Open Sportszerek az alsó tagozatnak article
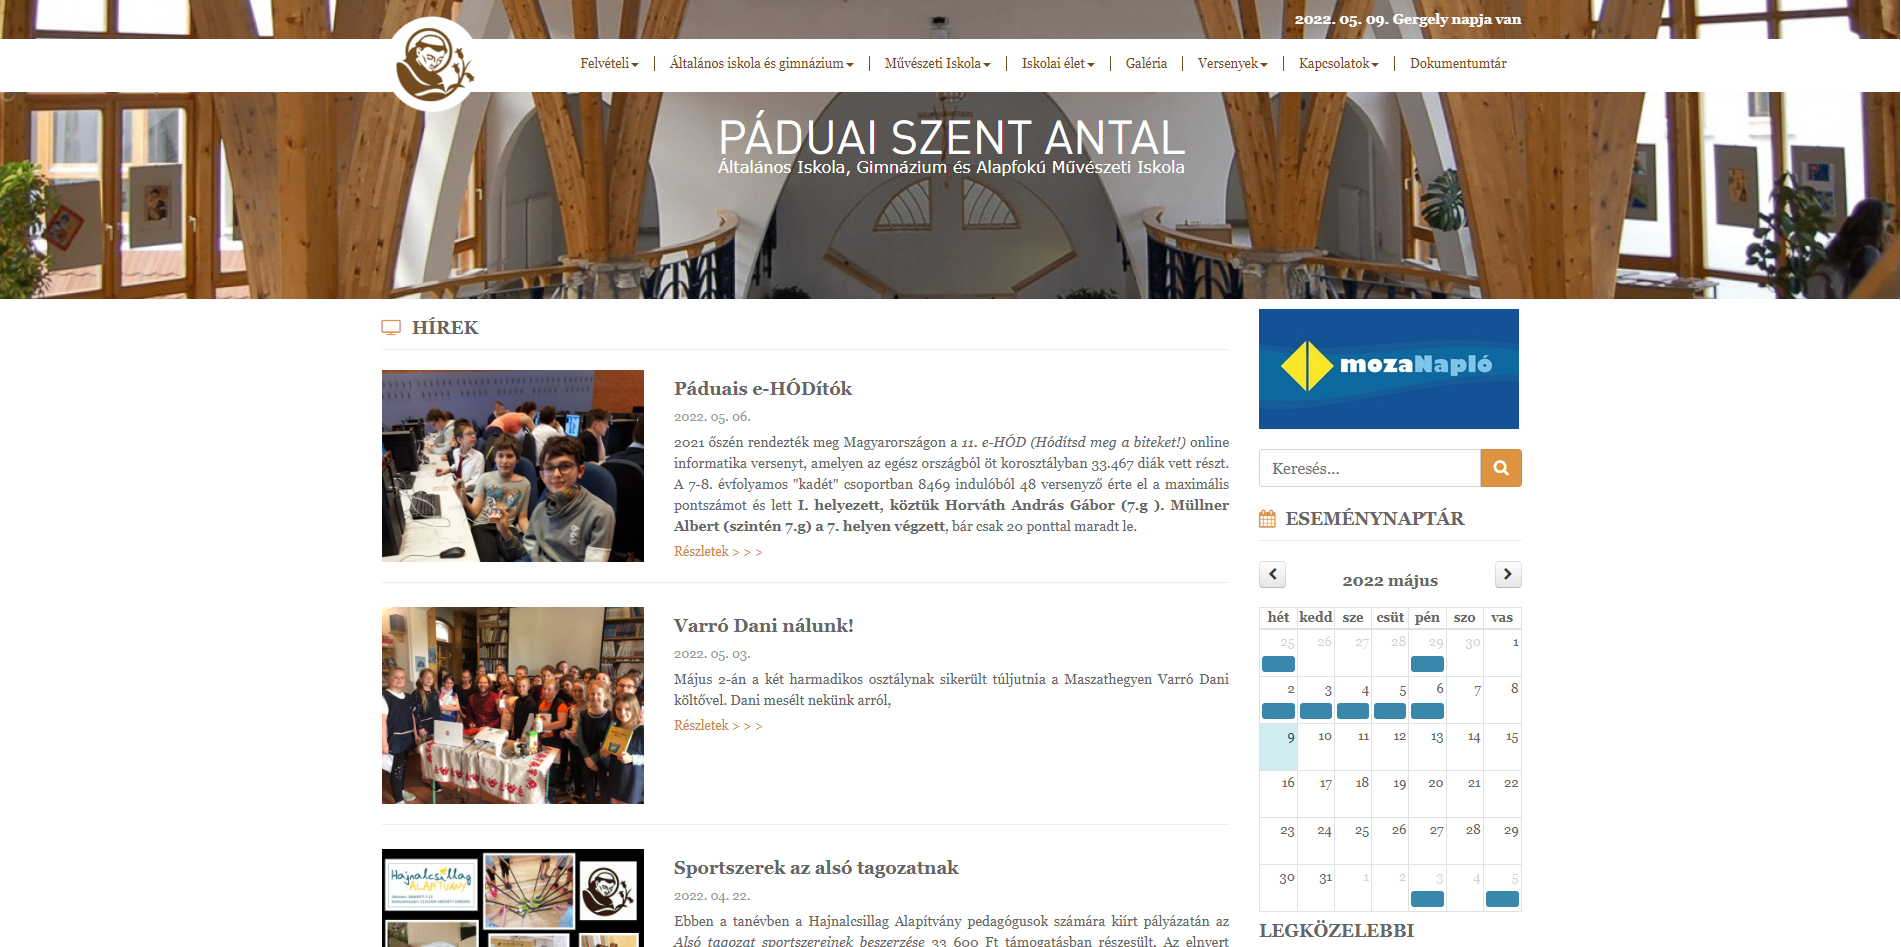This screenshot has height=947, width=1901. [x=815, y=868]
